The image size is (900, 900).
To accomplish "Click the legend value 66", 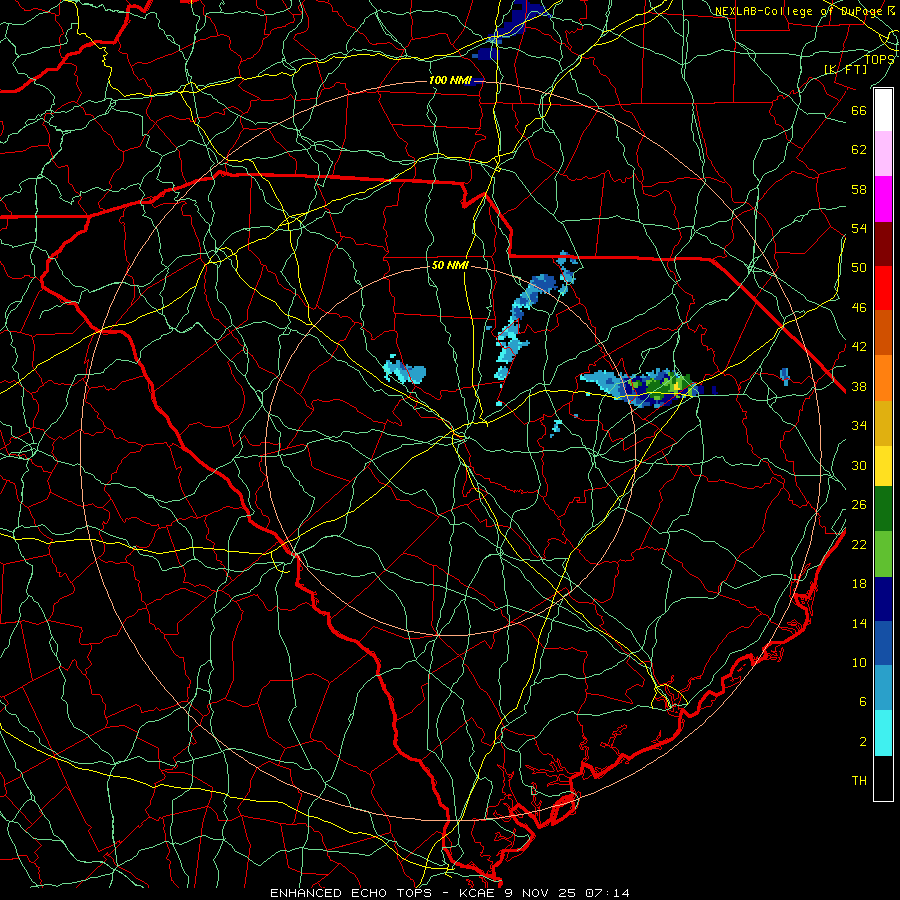I will coord(859,110).
